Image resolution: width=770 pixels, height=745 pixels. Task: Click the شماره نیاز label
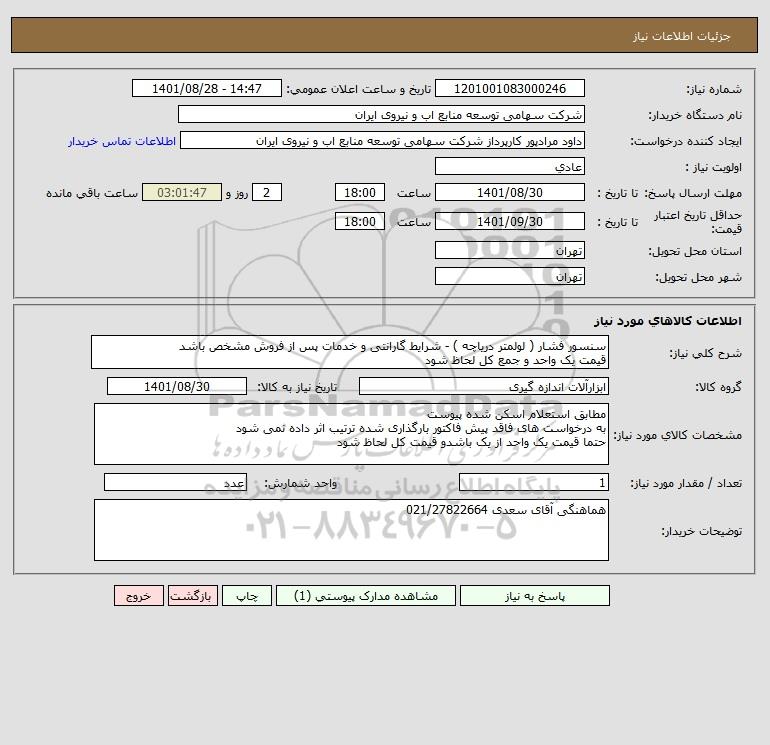pos(714,89)
